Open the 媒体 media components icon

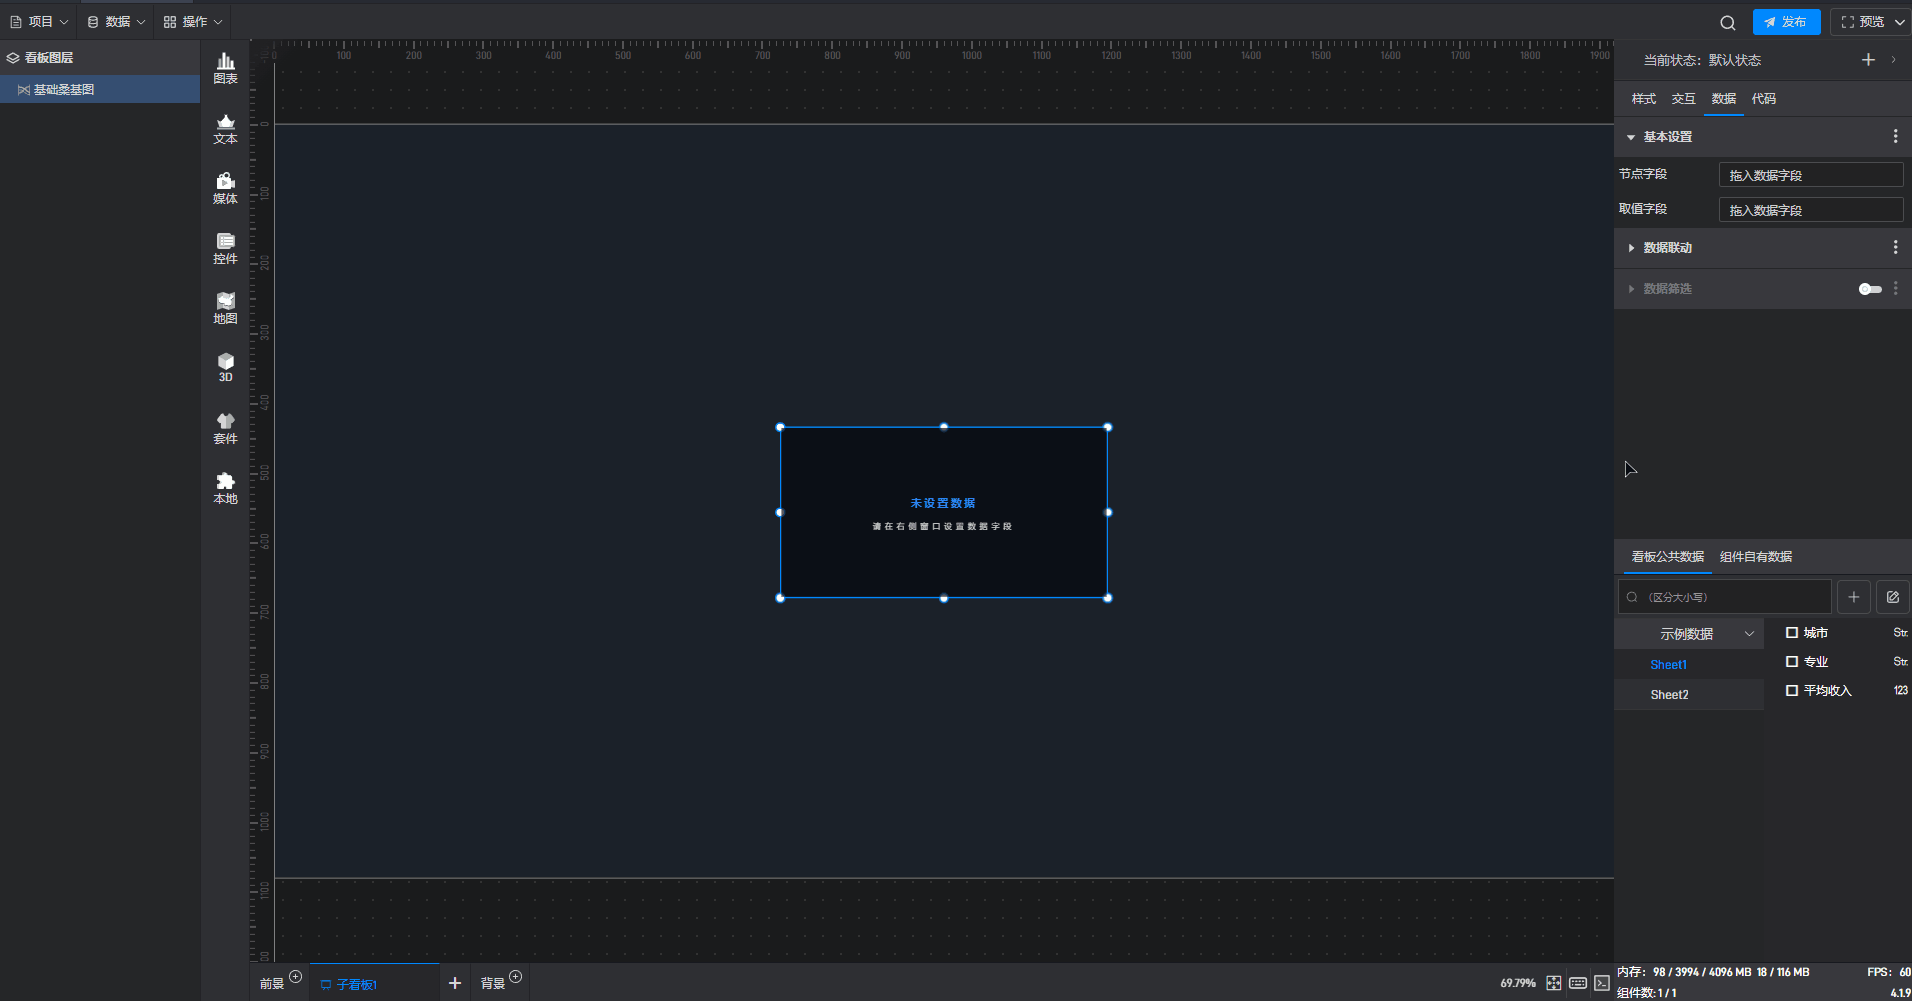coord(225,188)
